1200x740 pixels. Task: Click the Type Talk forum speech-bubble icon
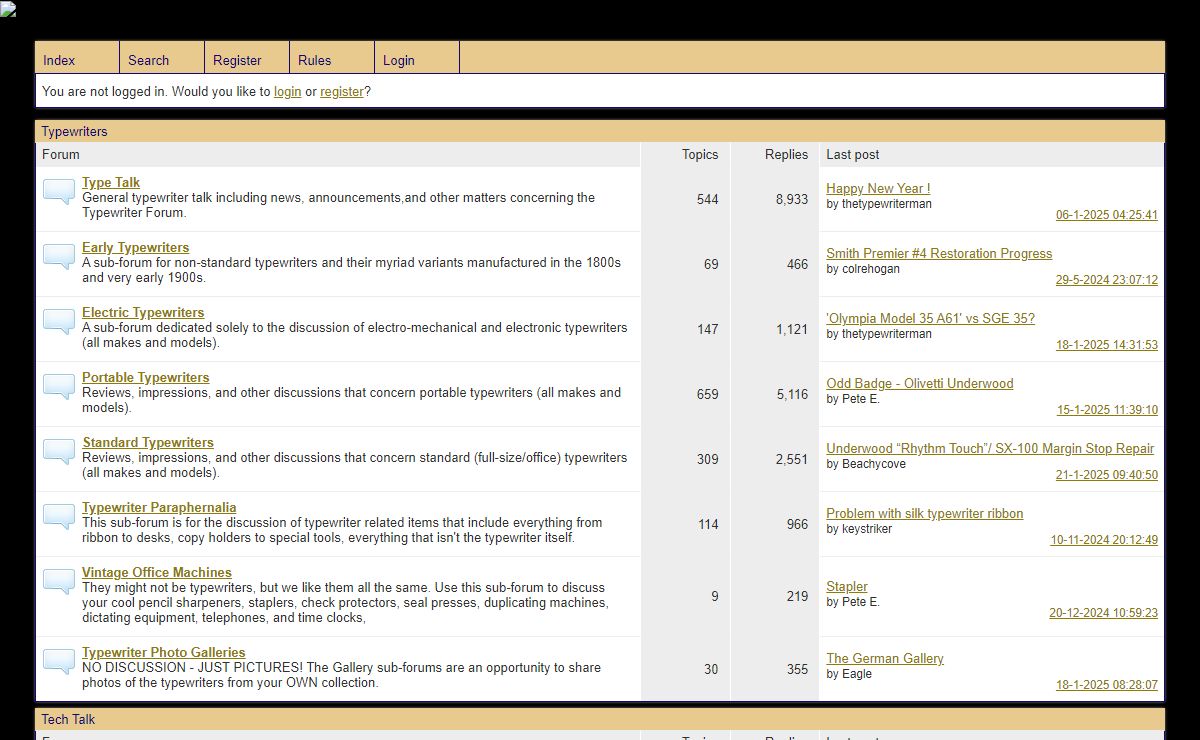click(x=59, y=192)
